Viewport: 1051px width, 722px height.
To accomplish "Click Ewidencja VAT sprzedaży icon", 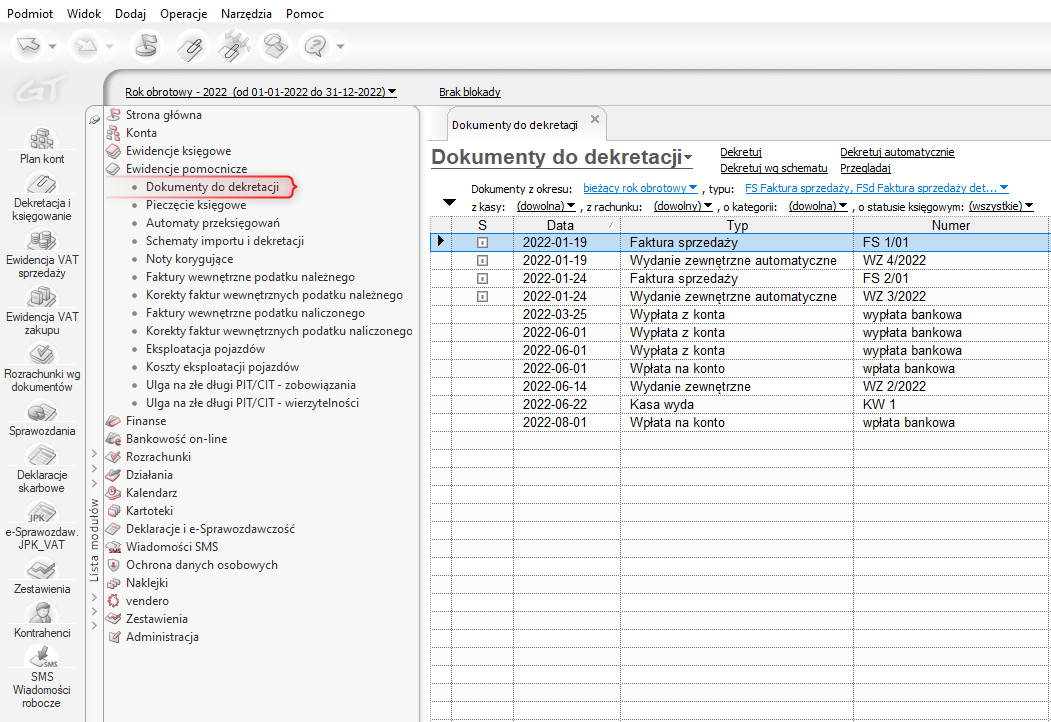I will pos(42,241).
